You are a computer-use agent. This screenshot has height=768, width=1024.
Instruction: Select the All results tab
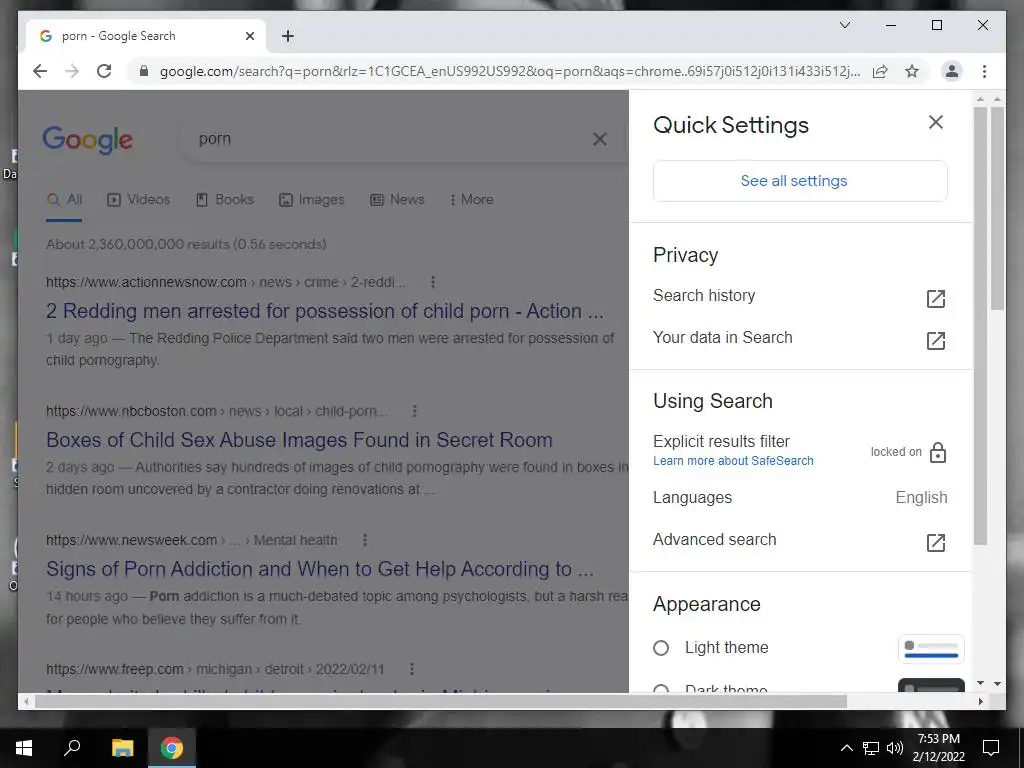tap(64, 200)
